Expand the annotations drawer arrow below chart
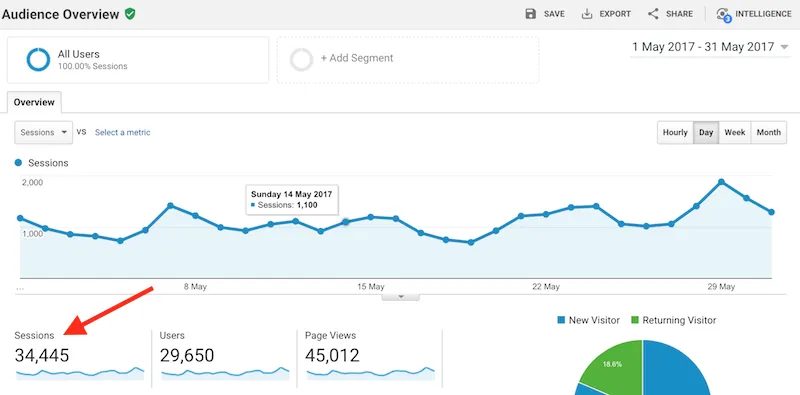The image size is (800, 395). [x=401, y=296]
